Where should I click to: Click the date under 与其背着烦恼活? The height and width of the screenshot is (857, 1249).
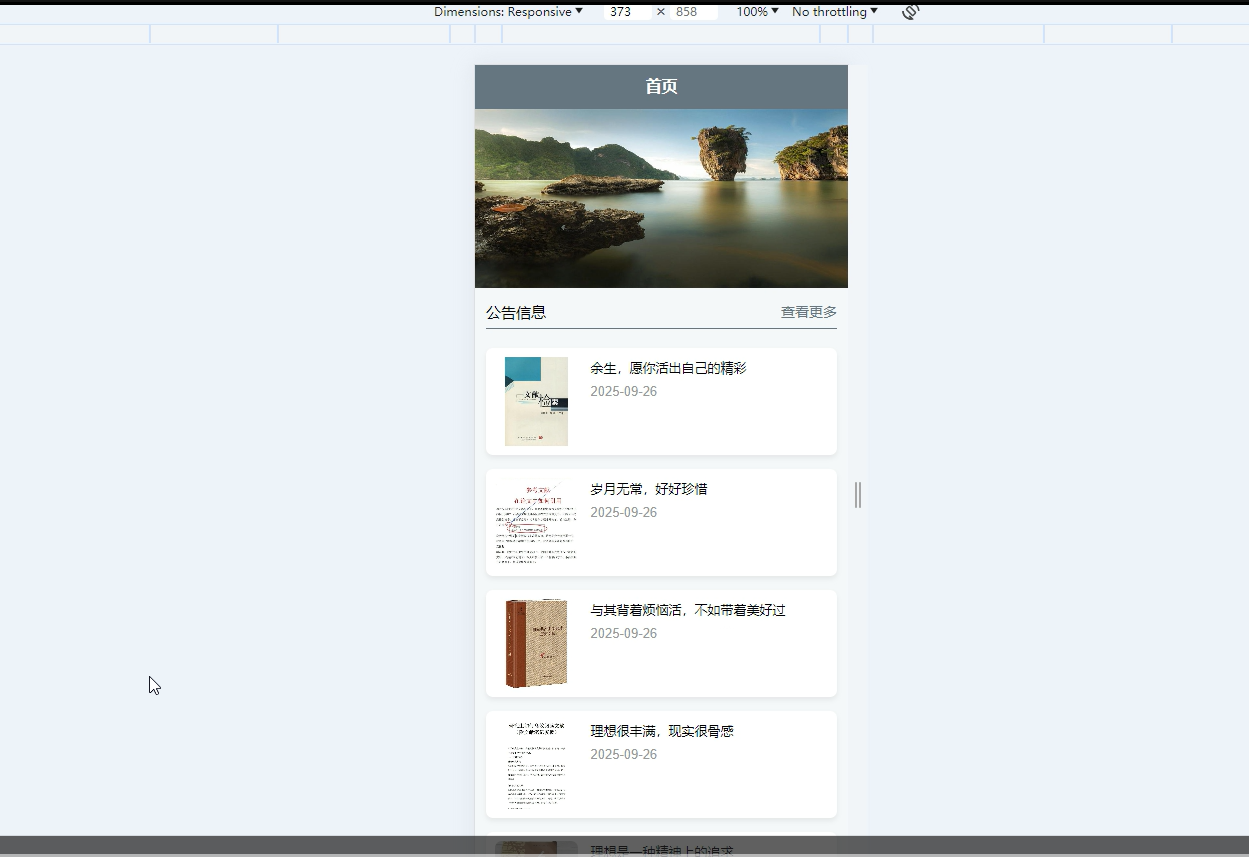623,633
